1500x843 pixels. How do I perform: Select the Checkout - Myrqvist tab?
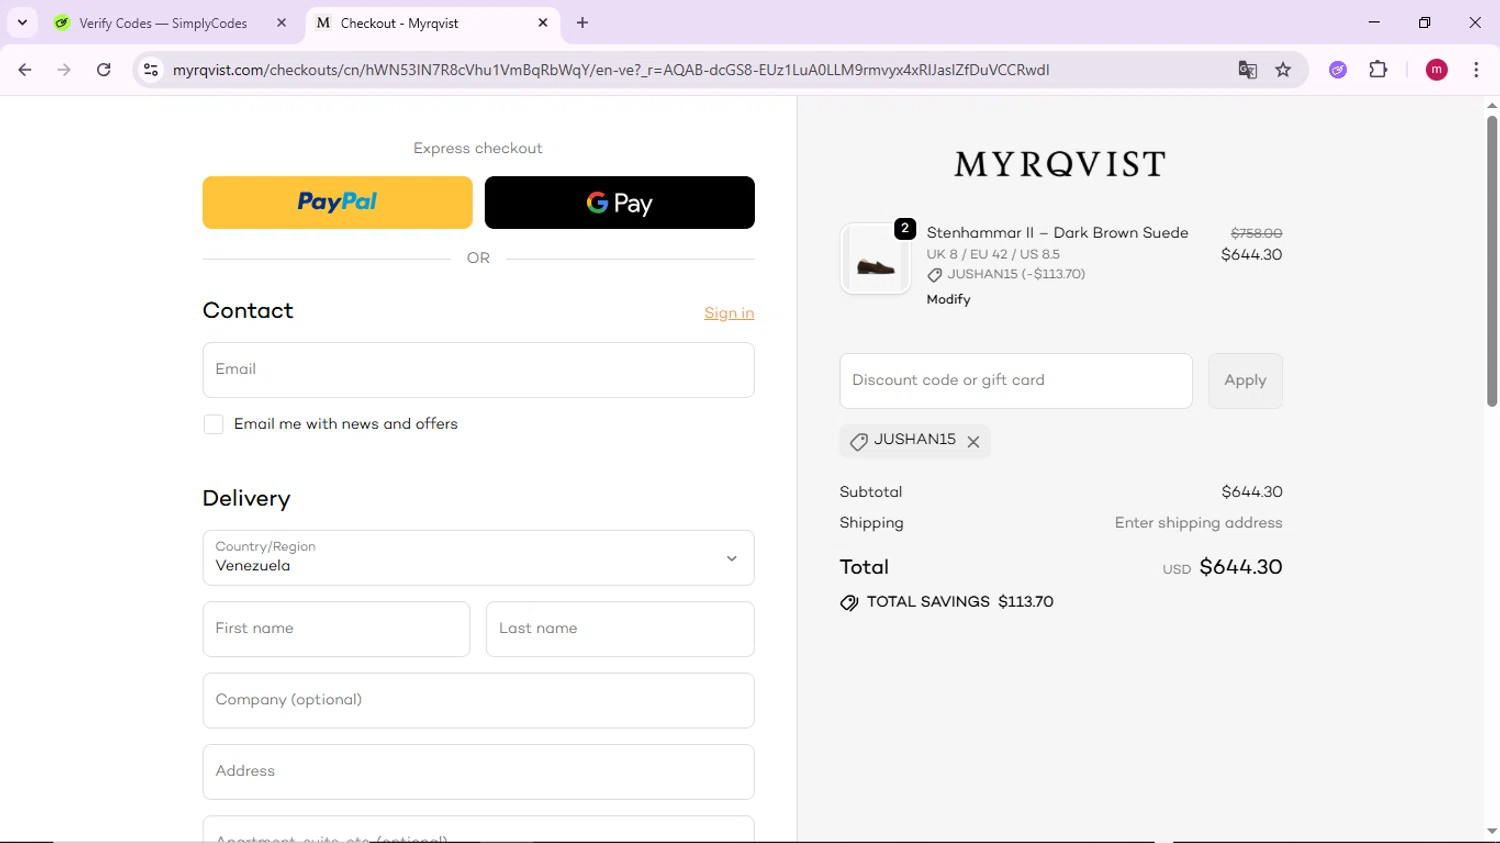click(x=432, y=23)
